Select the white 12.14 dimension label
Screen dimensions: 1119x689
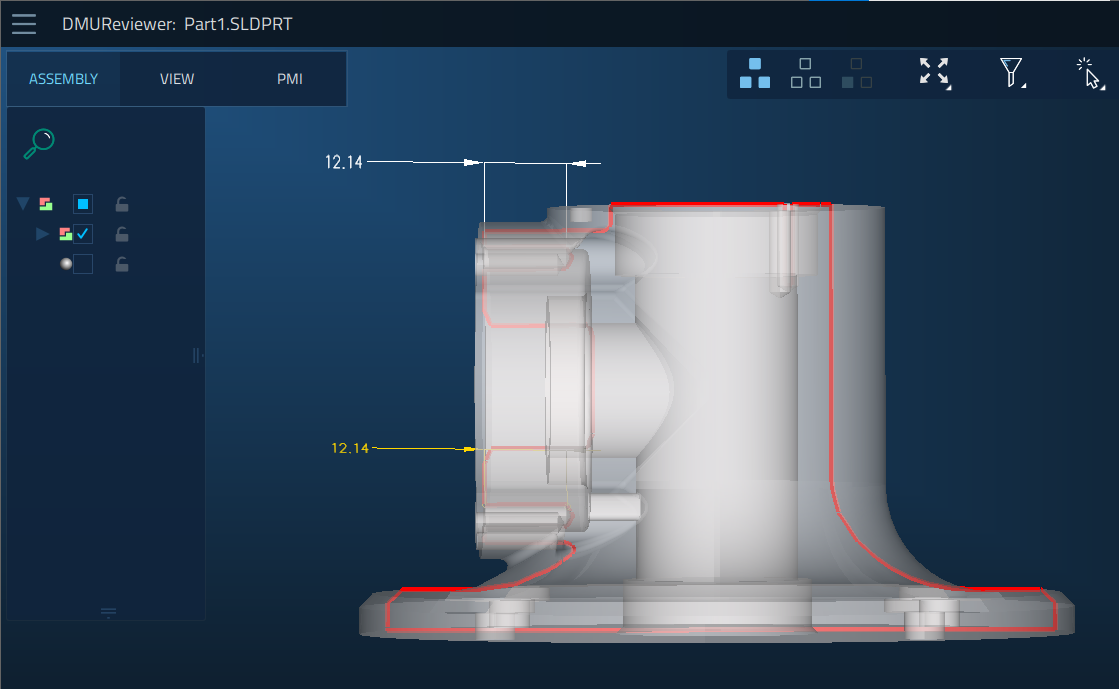pos(344,163)
